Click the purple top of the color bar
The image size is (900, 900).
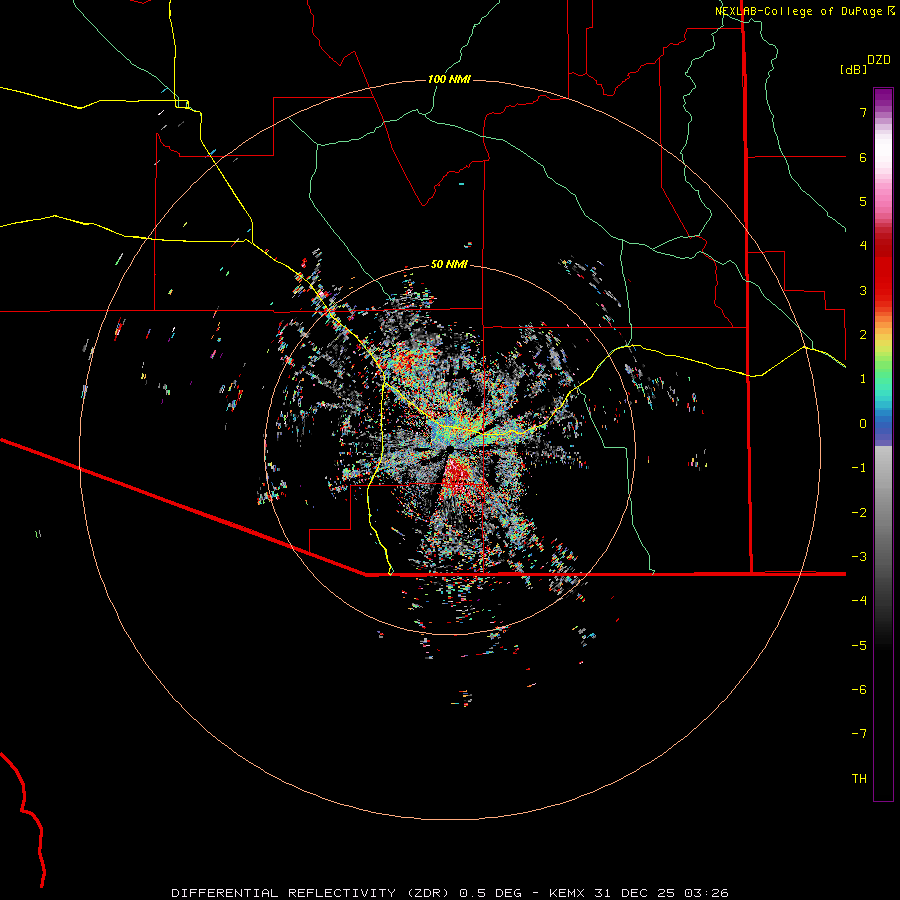point(883,99)
